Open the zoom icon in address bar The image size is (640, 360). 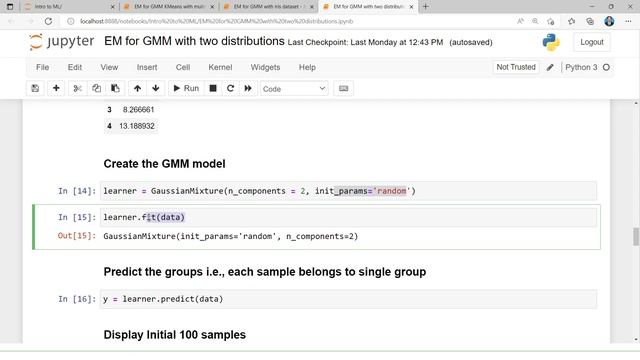[x=535, y=21]
